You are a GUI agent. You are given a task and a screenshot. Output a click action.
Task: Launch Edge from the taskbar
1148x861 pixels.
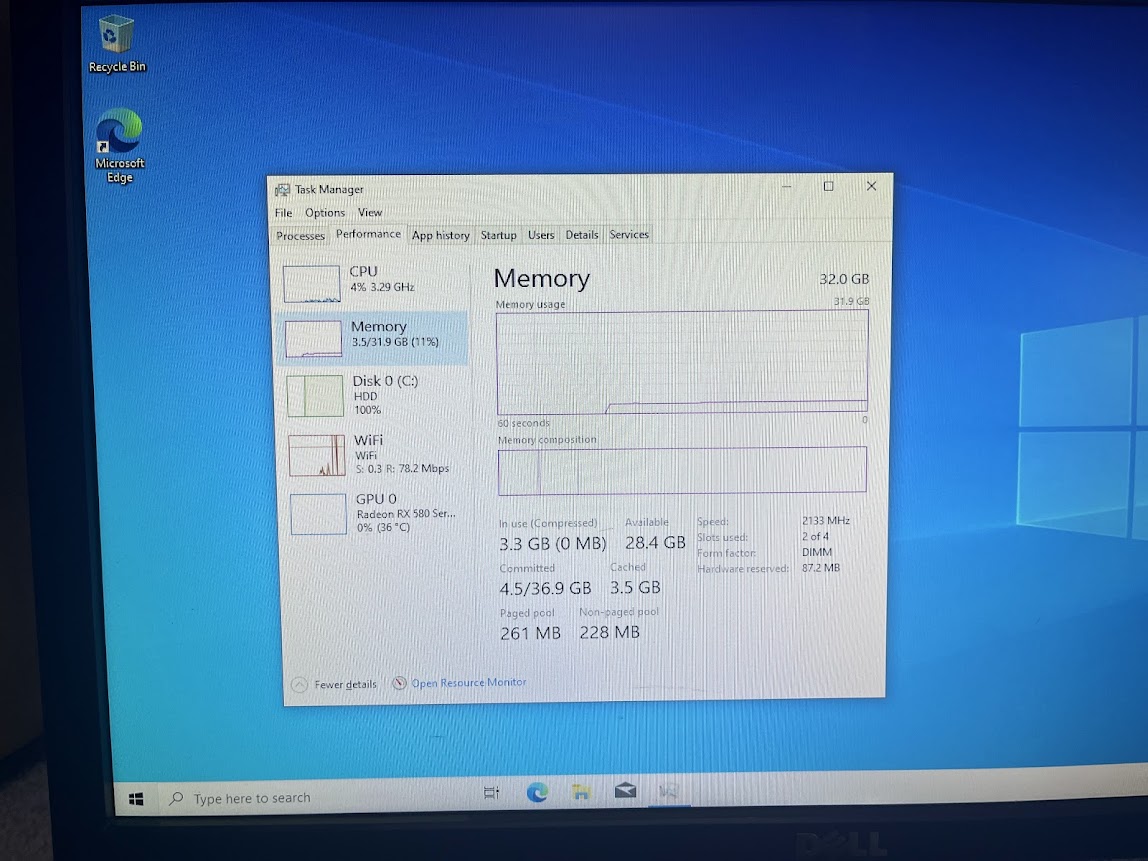point(537,793)
